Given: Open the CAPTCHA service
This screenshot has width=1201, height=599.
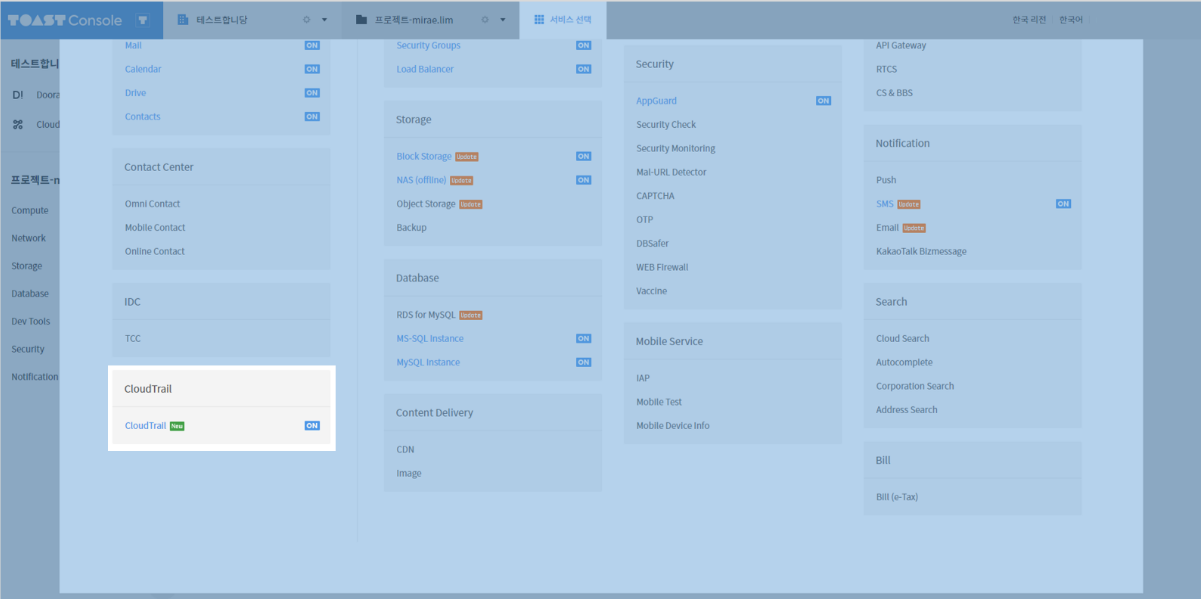Looking at the screenshot, I should tap(655, 196).
